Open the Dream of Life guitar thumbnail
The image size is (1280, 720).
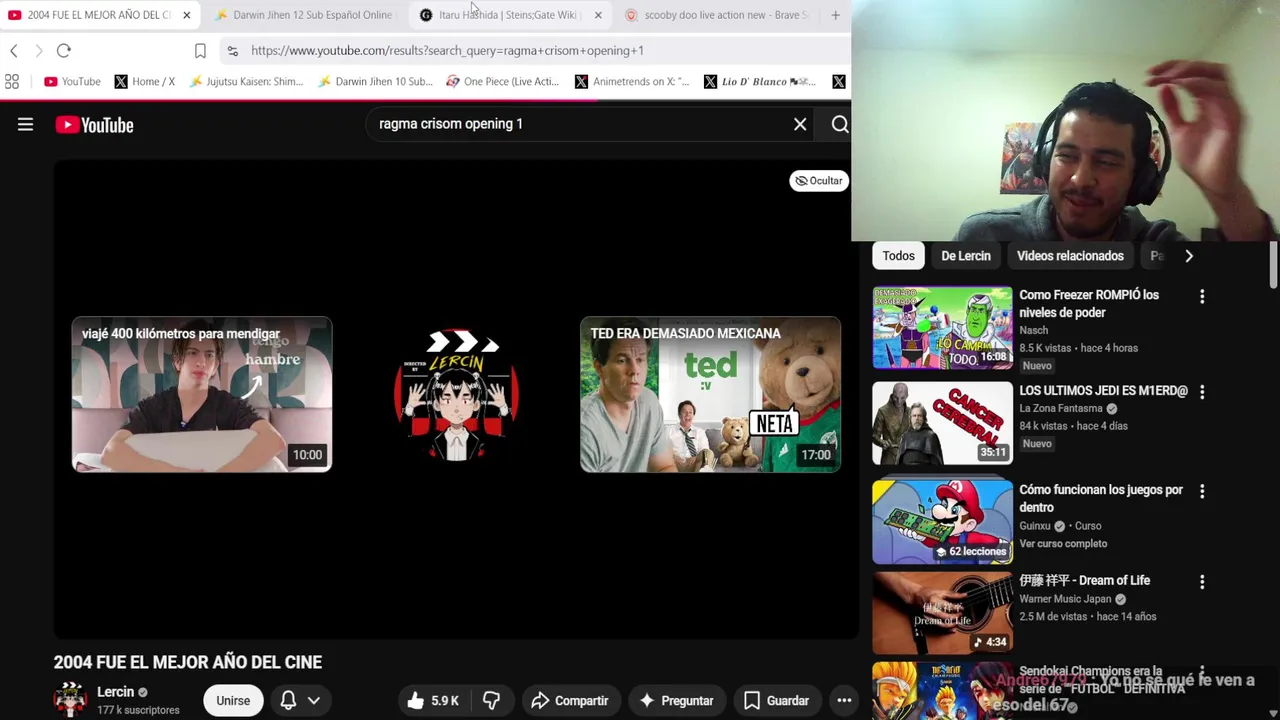pyautogui.click(x=942, y=613)
